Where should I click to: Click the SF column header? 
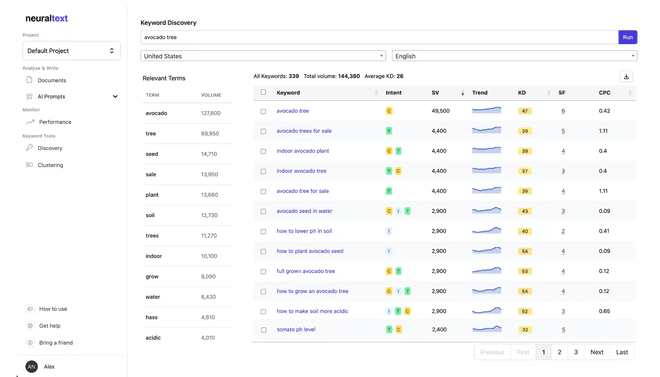pyautogui.click(x=562, y=93)
